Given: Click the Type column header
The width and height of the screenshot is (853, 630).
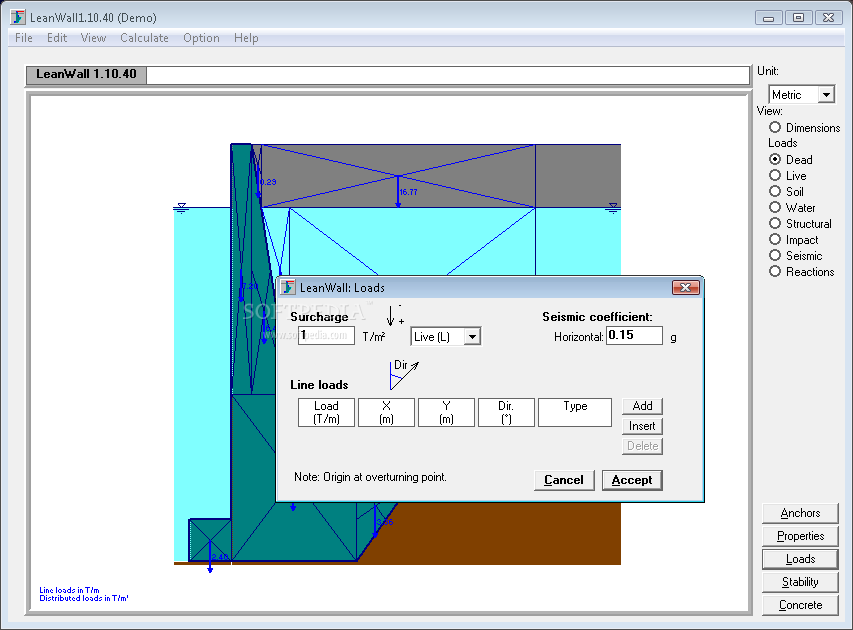Looking at the screenshot, I should click(x=575, y=412).
